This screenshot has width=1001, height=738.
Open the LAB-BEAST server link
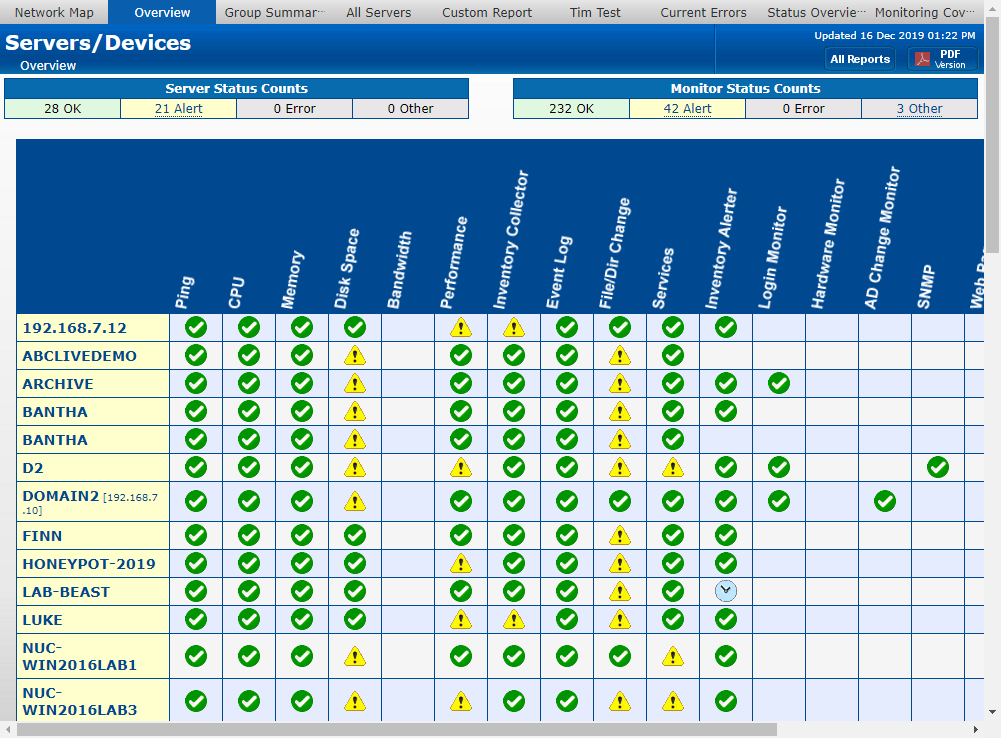66,592
